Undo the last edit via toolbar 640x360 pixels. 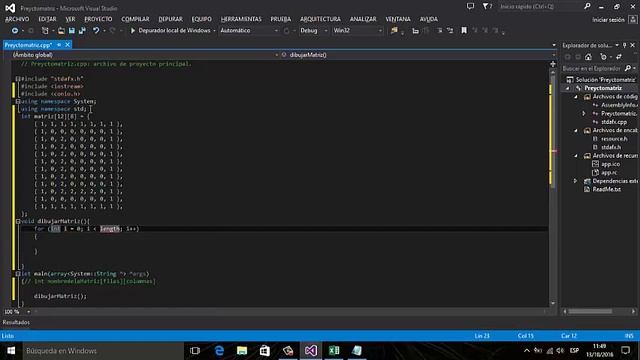point(96,31)
